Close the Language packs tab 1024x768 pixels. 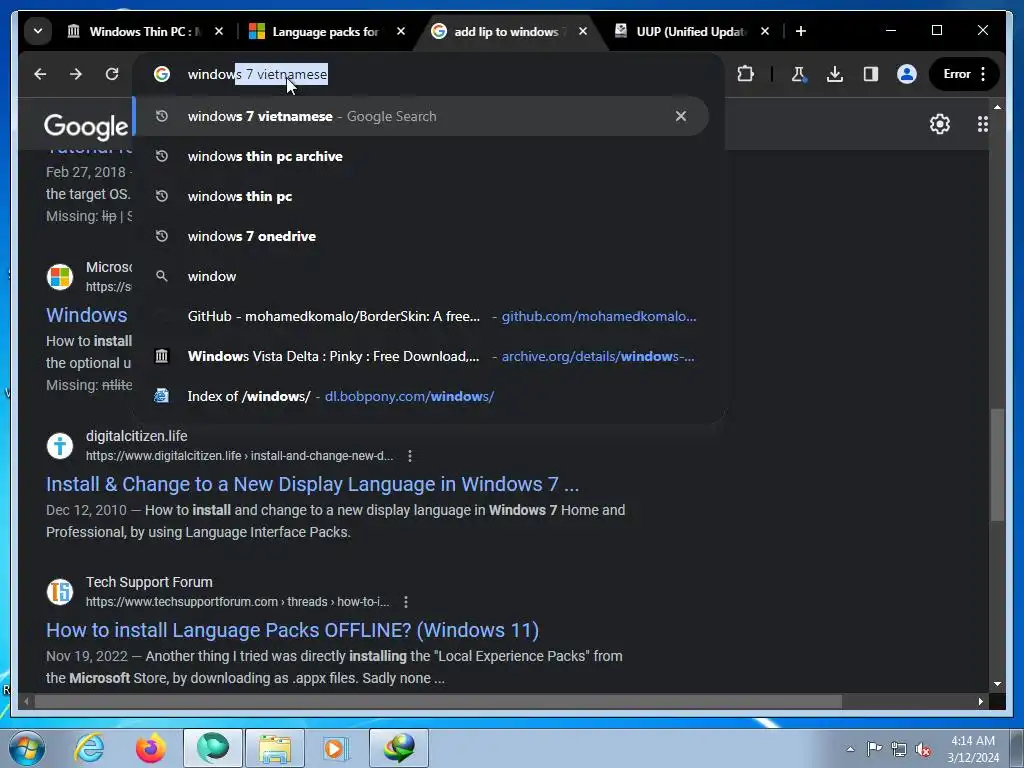pyautogui.click(x=401, y=31)
